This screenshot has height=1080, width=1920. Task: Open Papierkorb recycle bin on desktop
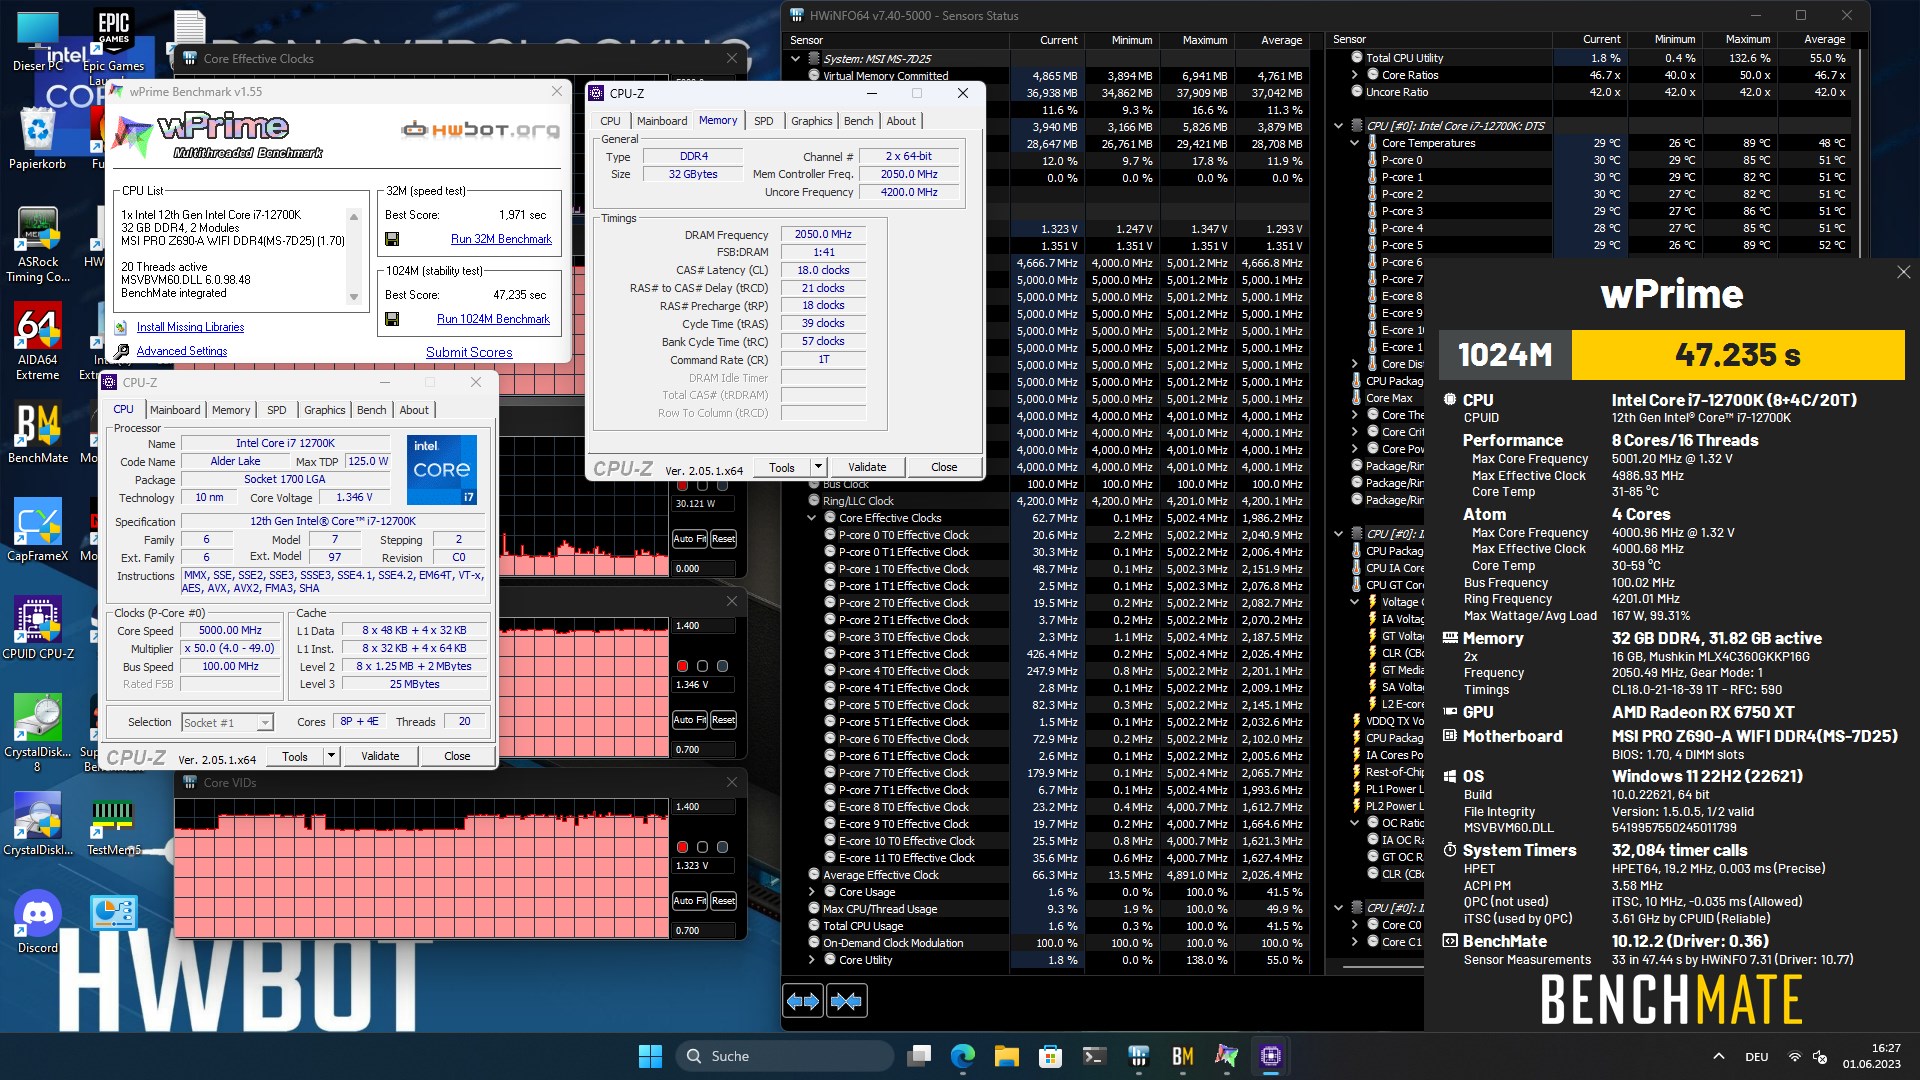38,138
